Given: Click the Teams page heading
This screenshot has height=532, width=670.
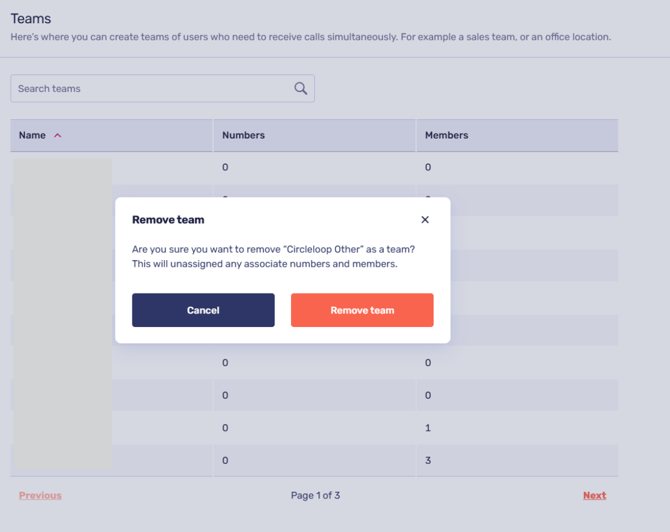Looking at the screenshot, I should click(30, 19).
